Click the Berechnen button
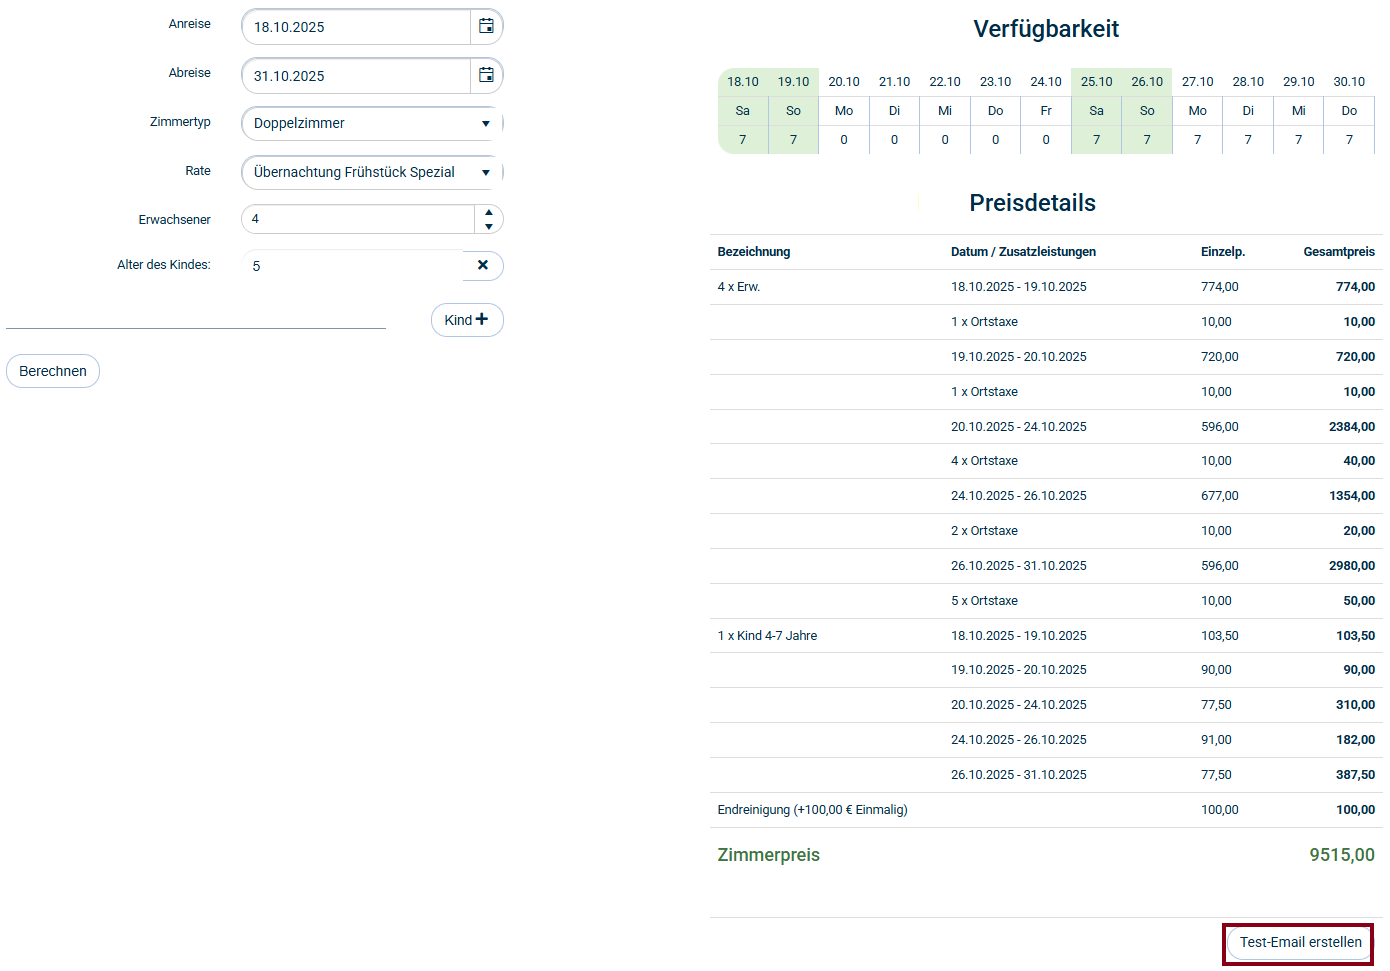1390x971 pixels. [52, 370]
